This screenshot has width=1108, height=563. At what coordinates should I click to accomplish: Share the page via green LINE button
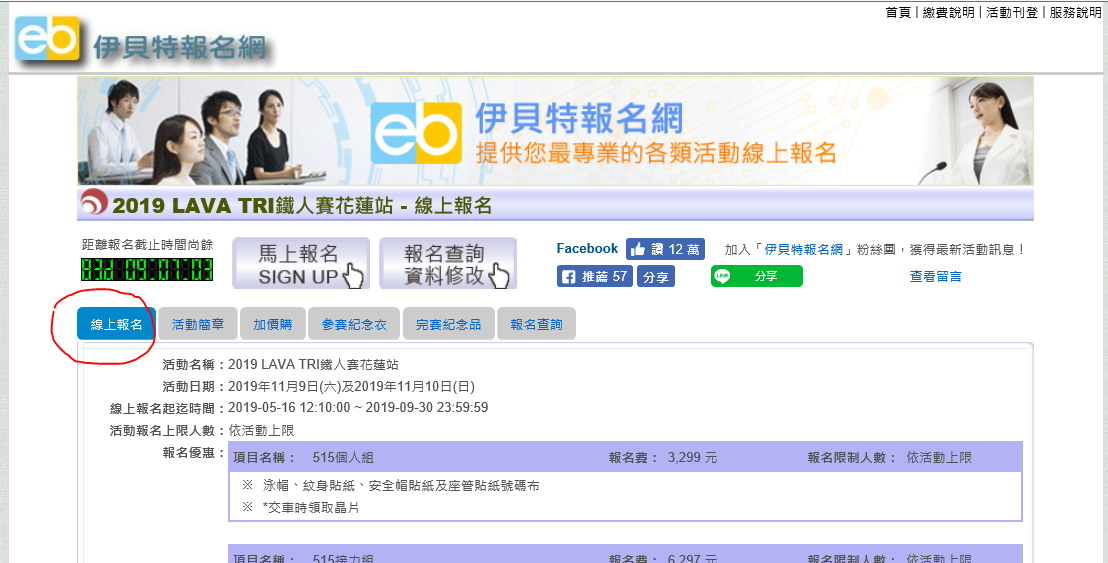tap(756, 276)
